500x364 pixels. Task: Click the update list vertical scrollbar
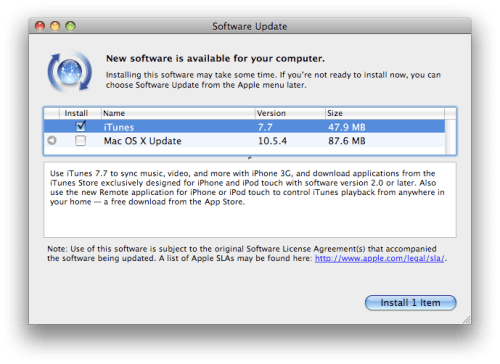point(450,137)
